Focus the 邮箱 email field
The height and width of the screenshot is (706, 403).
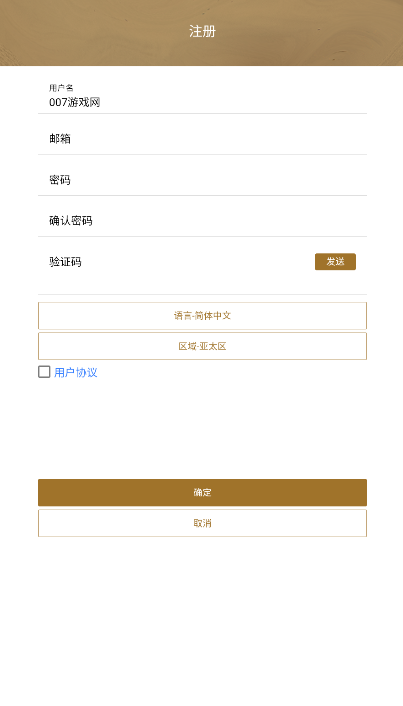pyautogui.click(x=202, y=139)
